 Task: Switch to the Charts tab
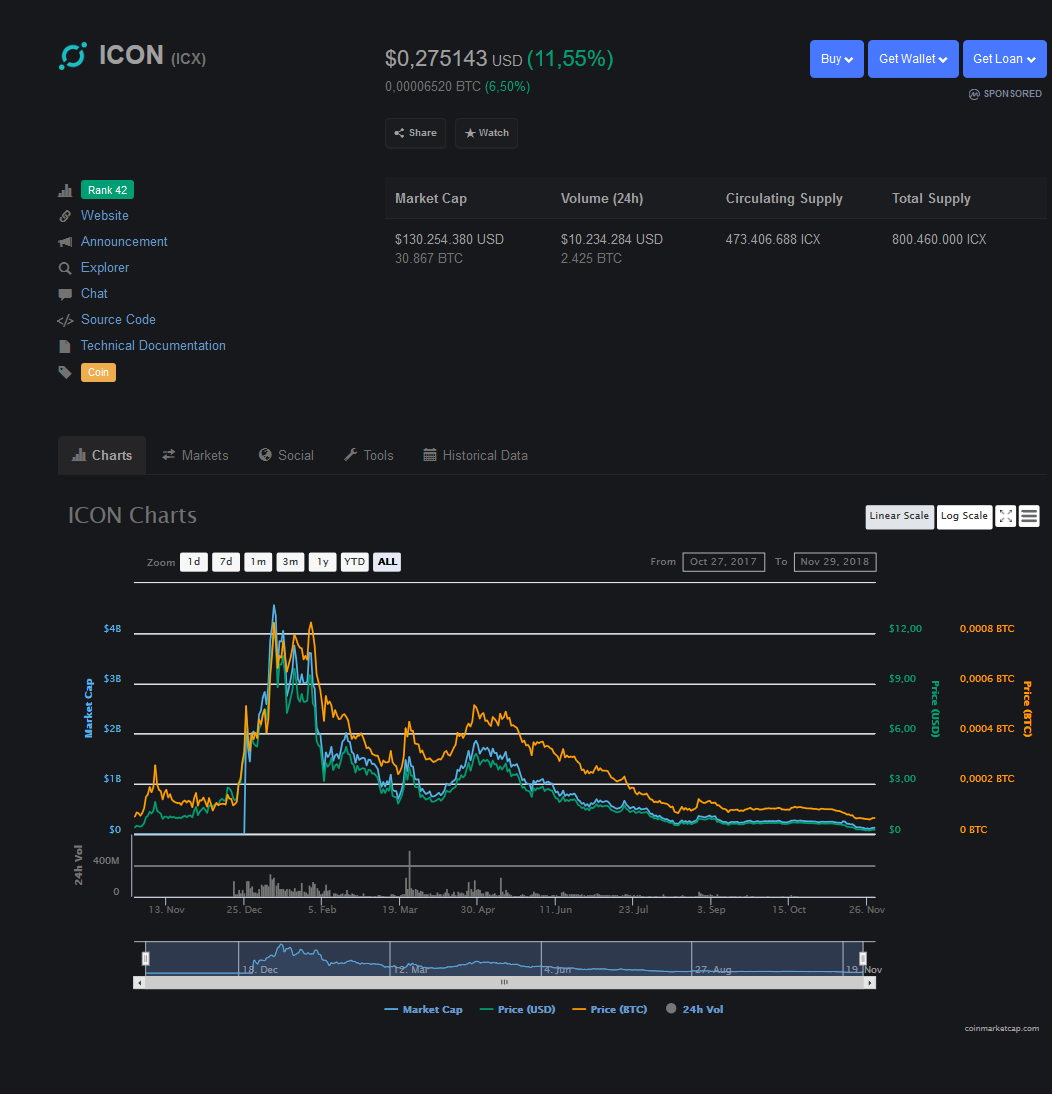coord(102,456)
